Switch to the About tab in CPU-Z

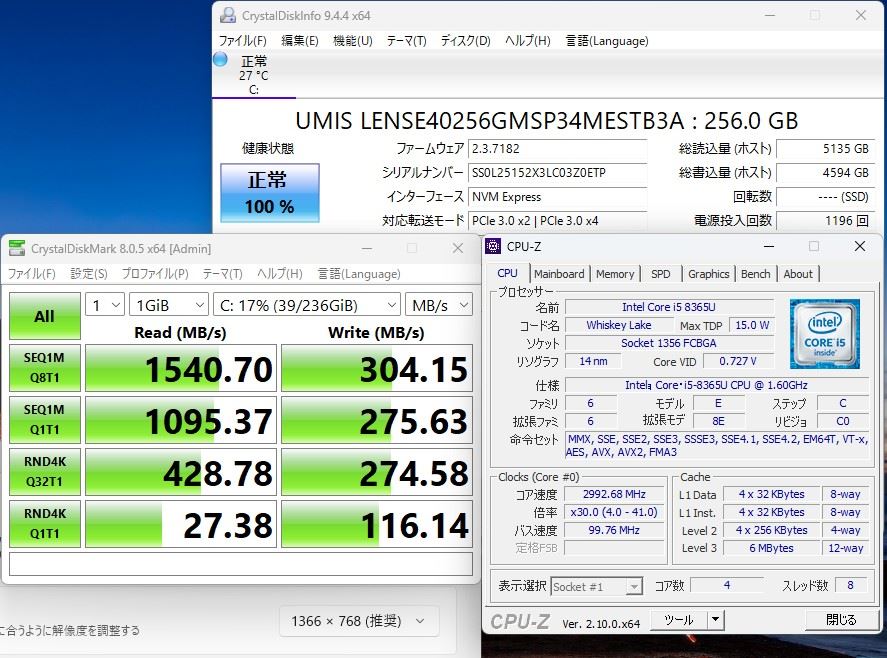(798, 274)
